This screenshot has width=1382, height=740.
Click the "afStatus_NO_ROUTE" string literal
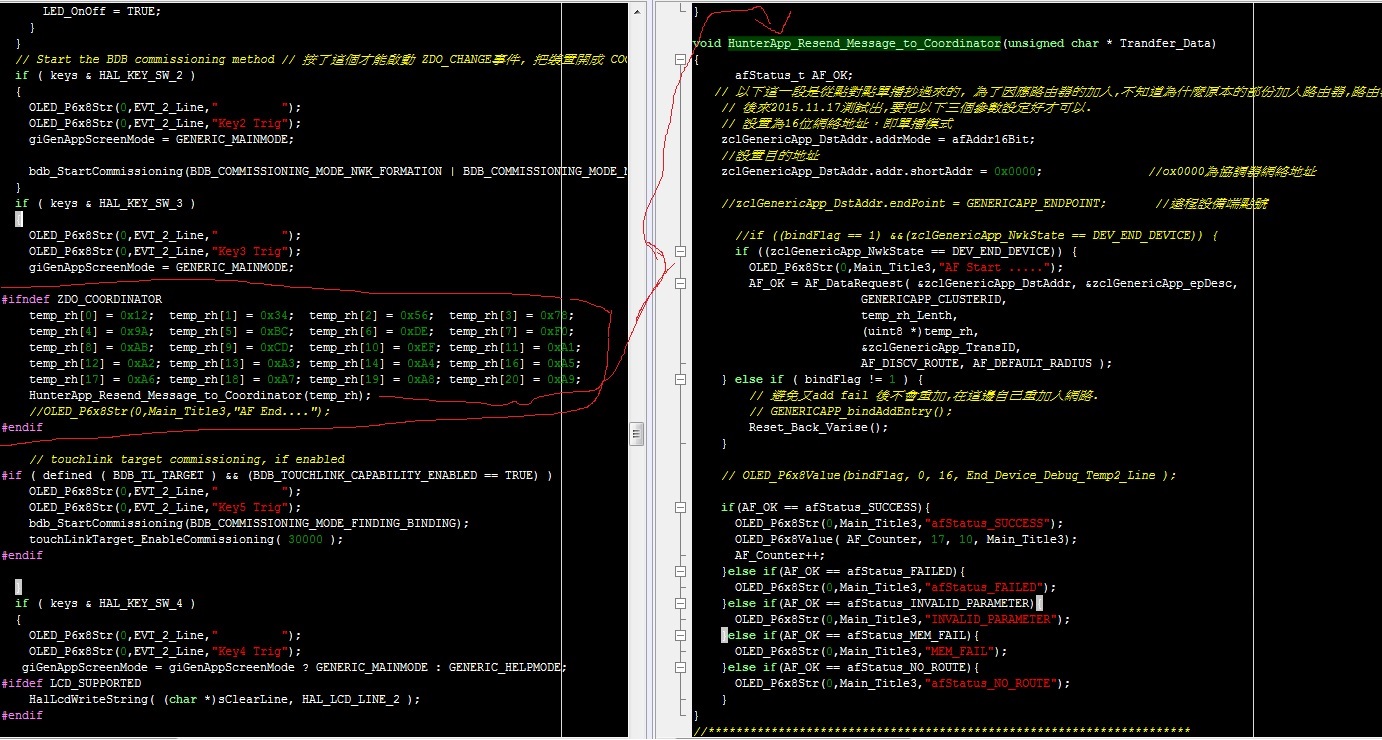point(990,683)
